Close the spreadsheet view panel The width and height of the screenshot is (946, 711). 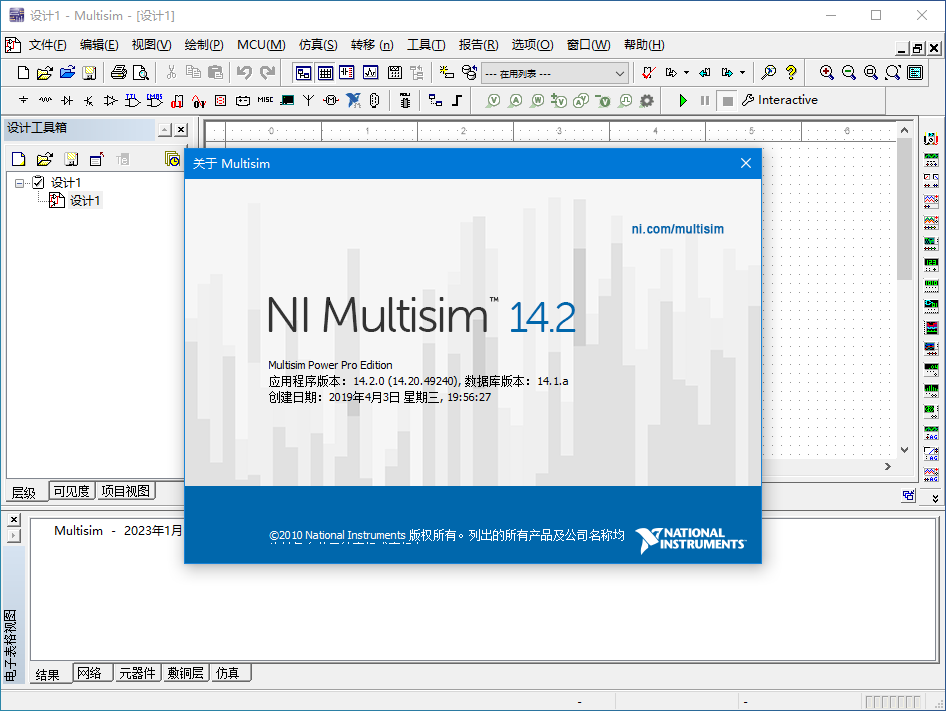click(14, 519)
